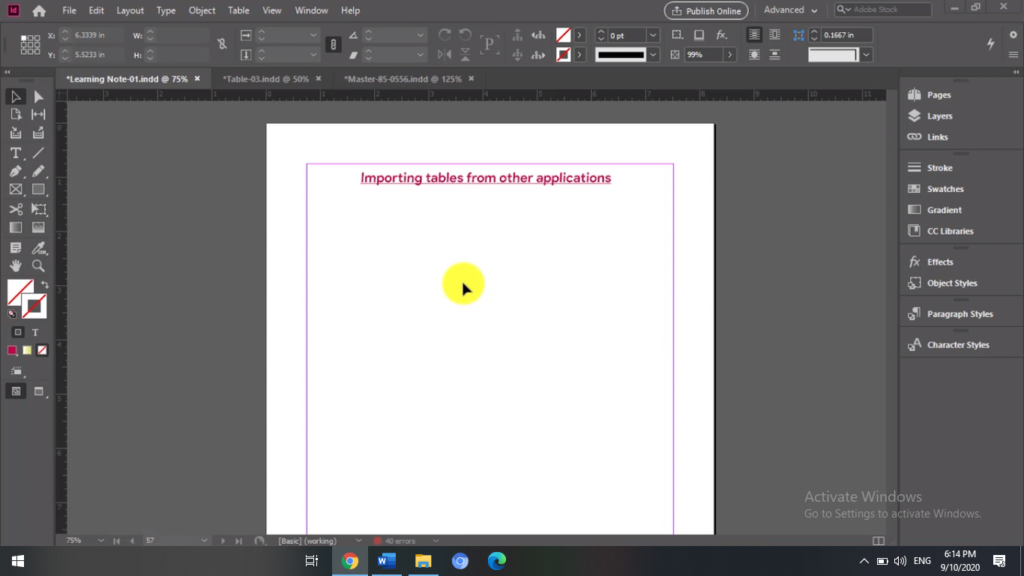Open the 75% zoom level dropdown
The height and width of the screenshot is (576, 1024).
coord(101,541)
